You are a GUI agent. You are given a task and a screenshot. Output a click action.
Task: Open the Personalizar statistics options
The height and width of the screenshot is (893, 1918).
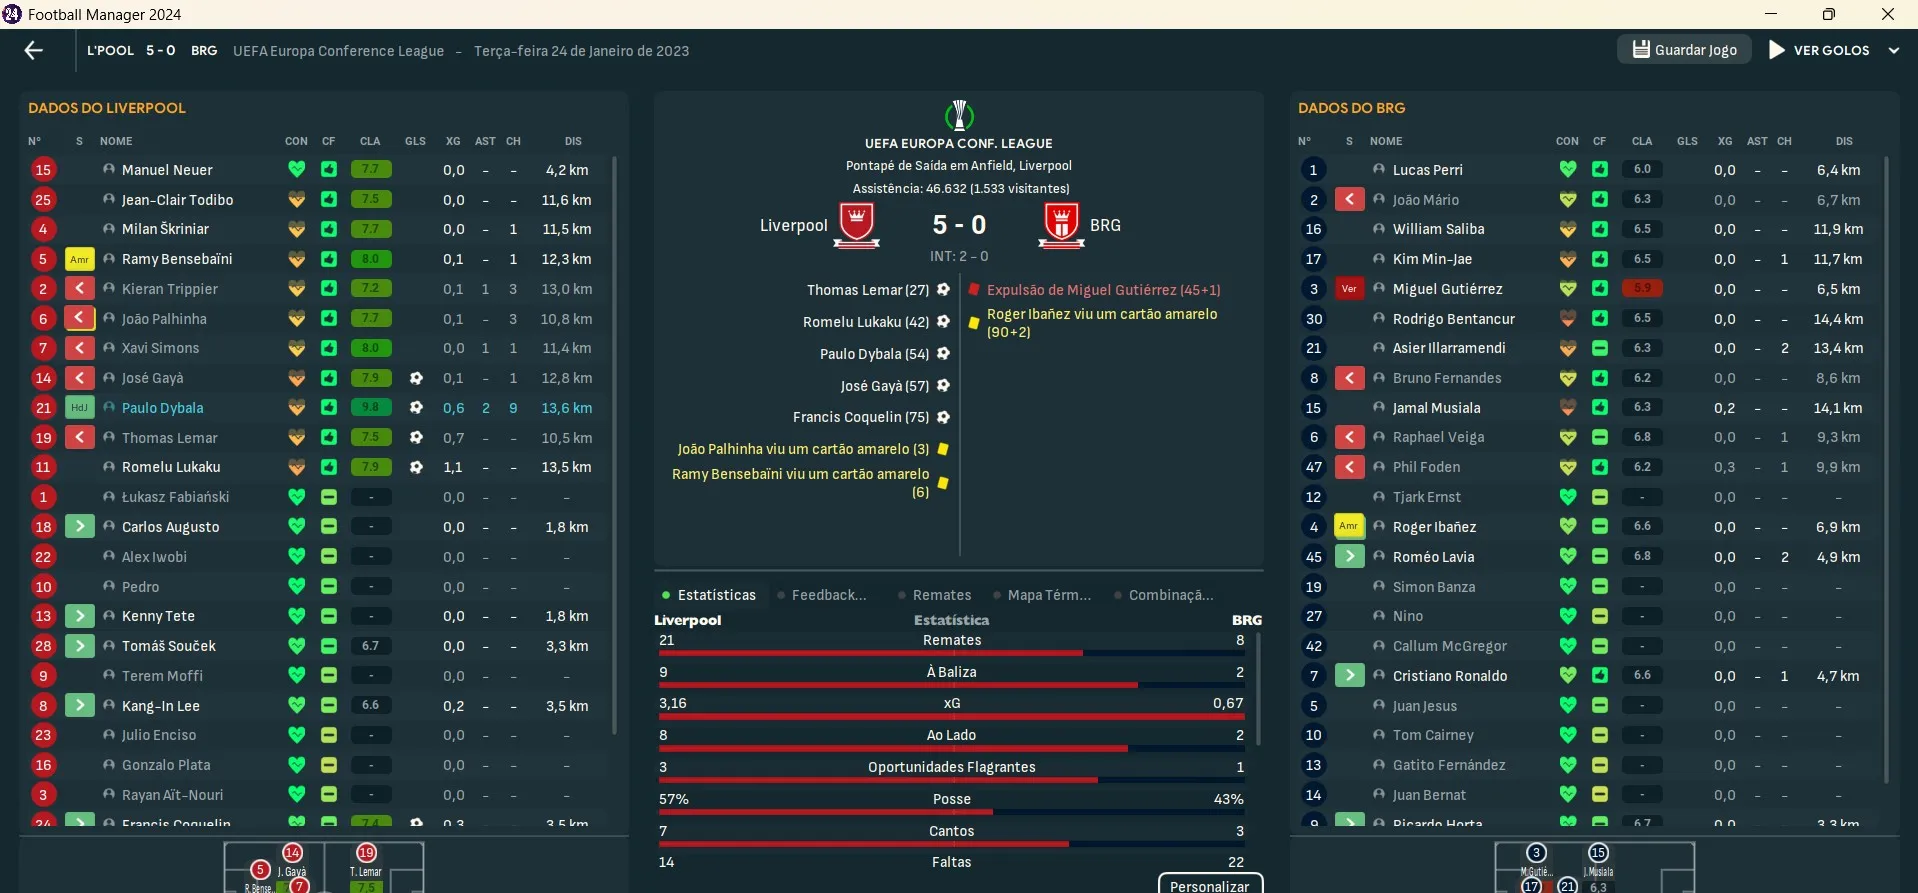click(1210, 885)
